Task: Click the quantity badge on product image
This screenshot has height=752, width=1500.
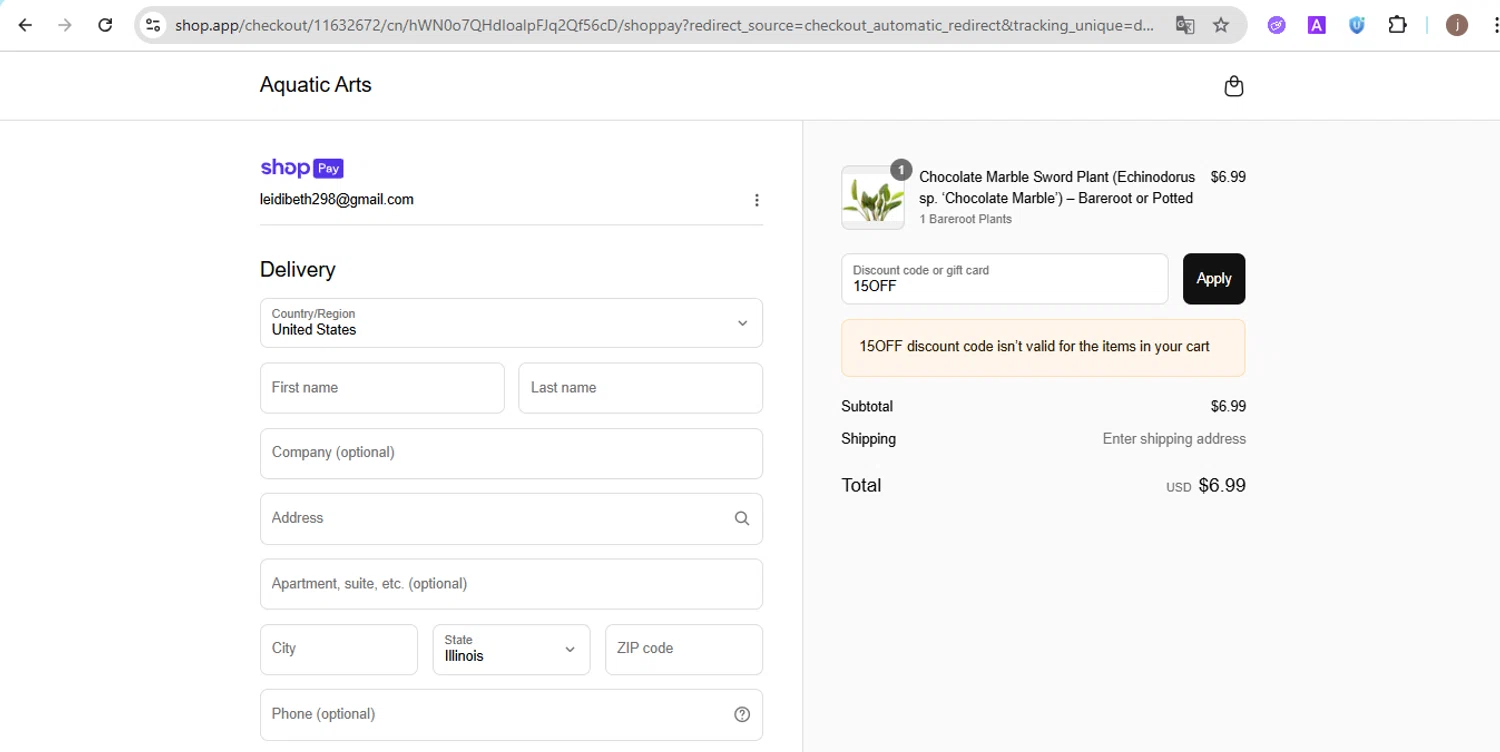Action: click(901, 170)
